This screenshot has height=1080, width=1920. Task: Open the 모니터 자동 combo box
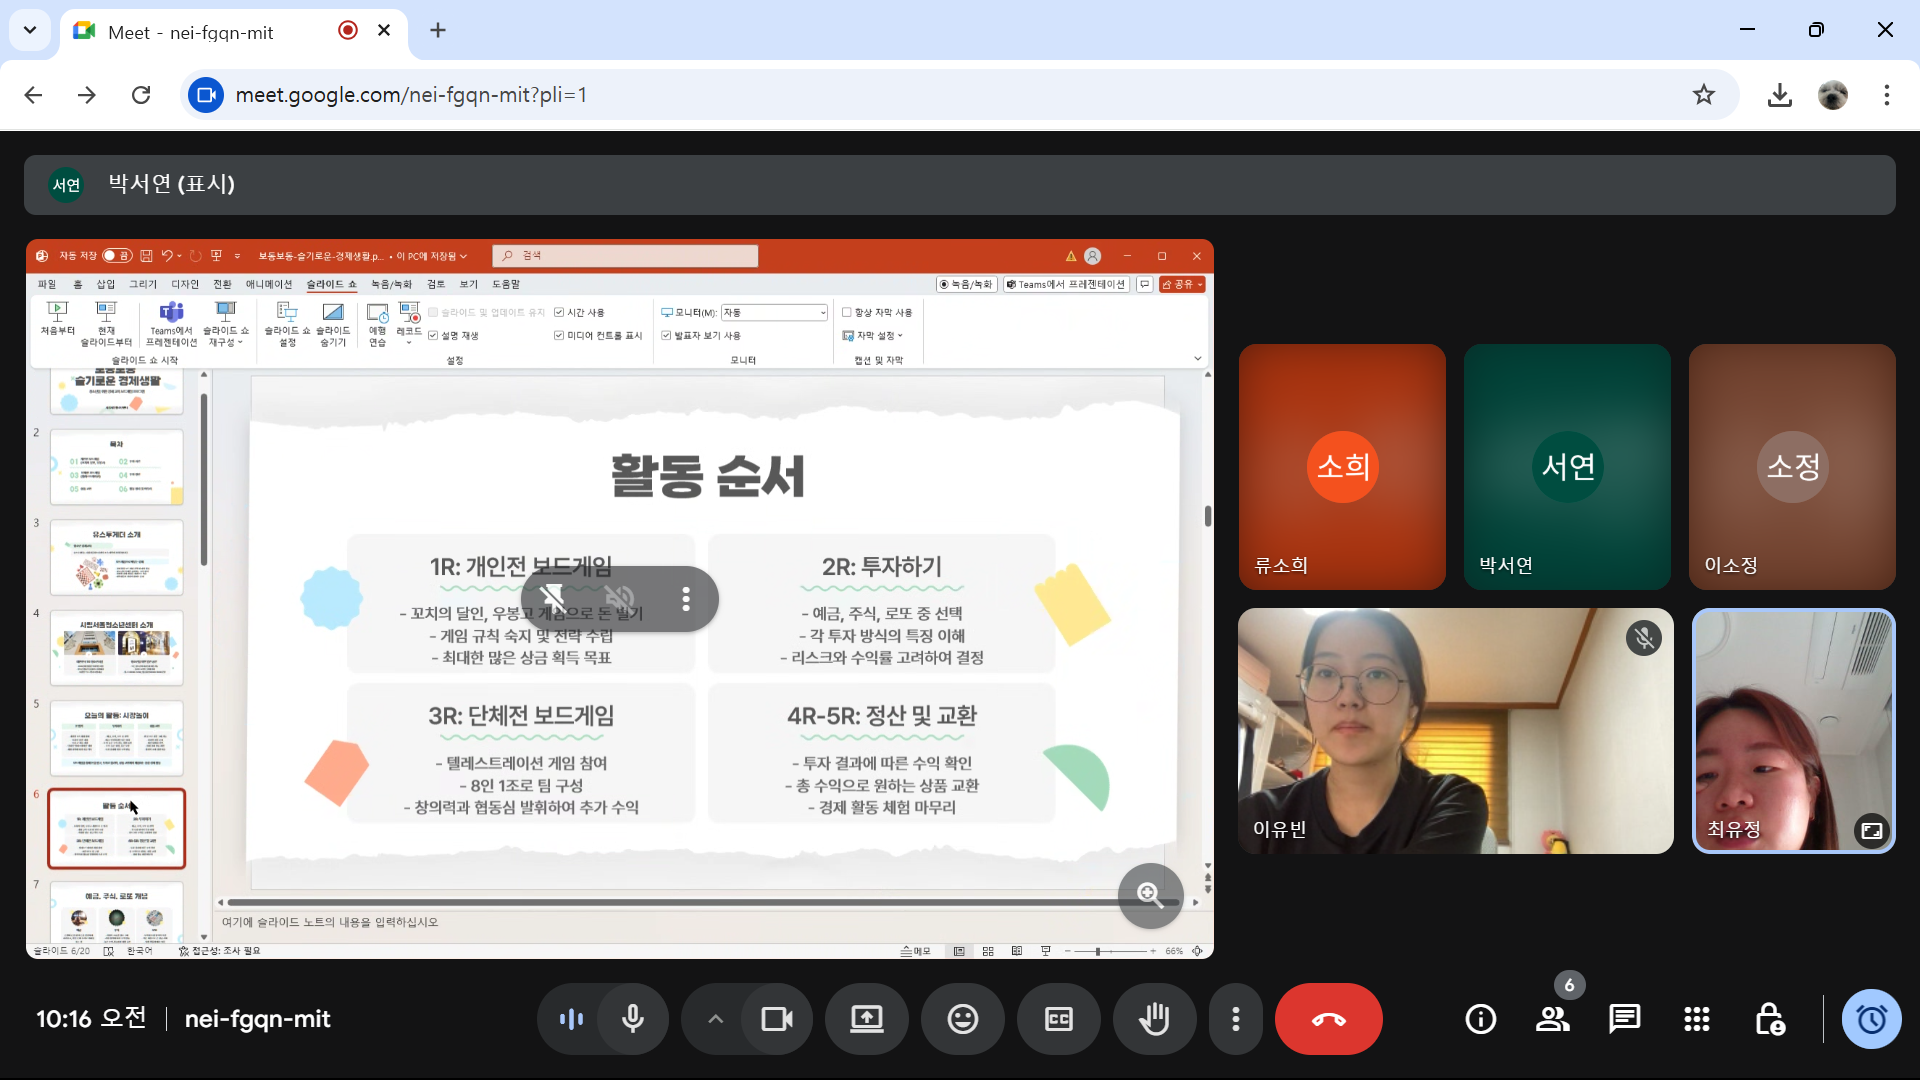point(775,312)
